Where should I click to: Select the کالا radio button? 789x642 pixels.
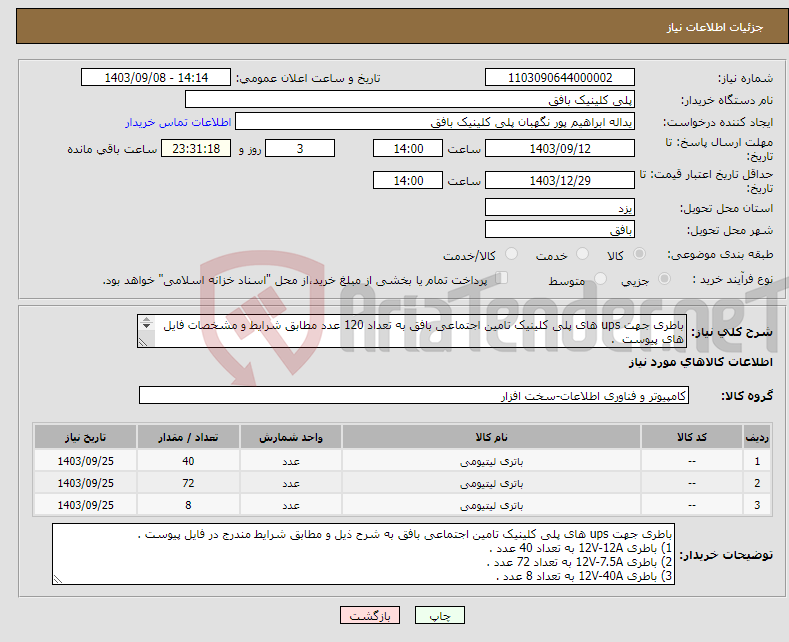click(639, 254)
